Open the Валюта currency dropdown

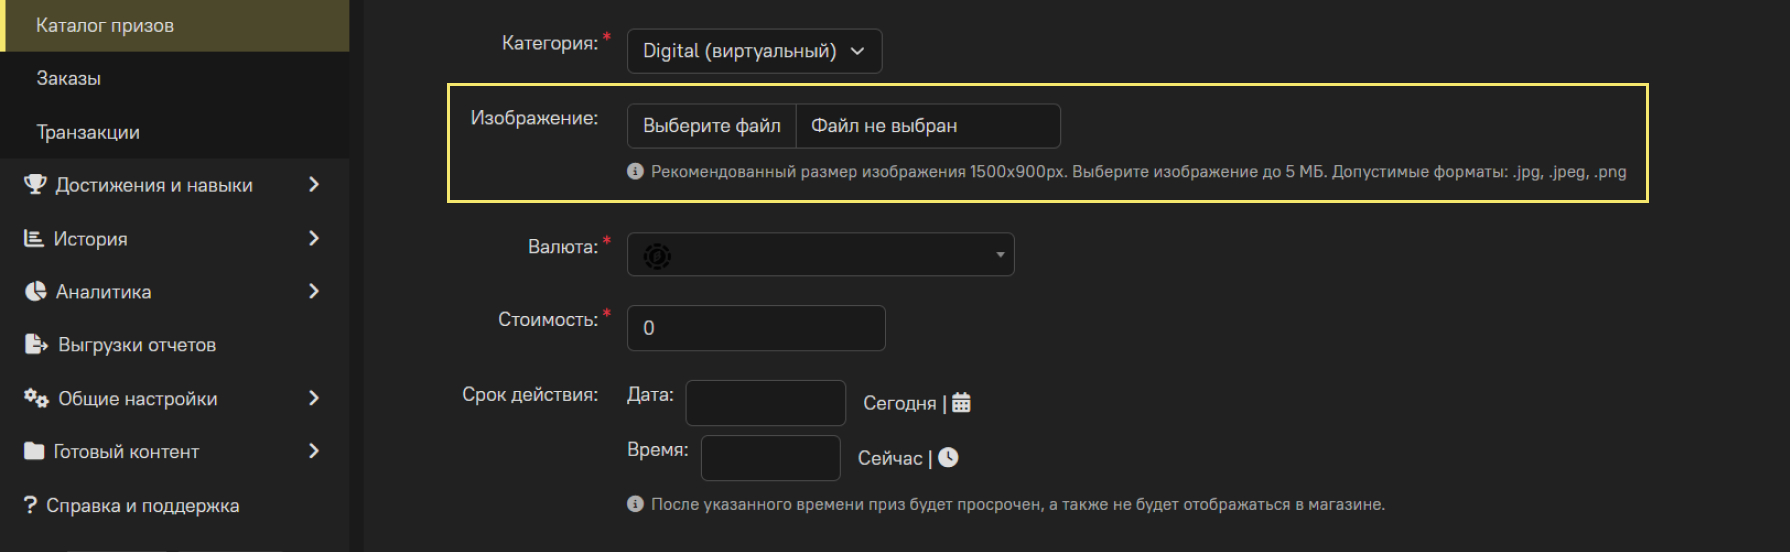(x=820, y=254)
